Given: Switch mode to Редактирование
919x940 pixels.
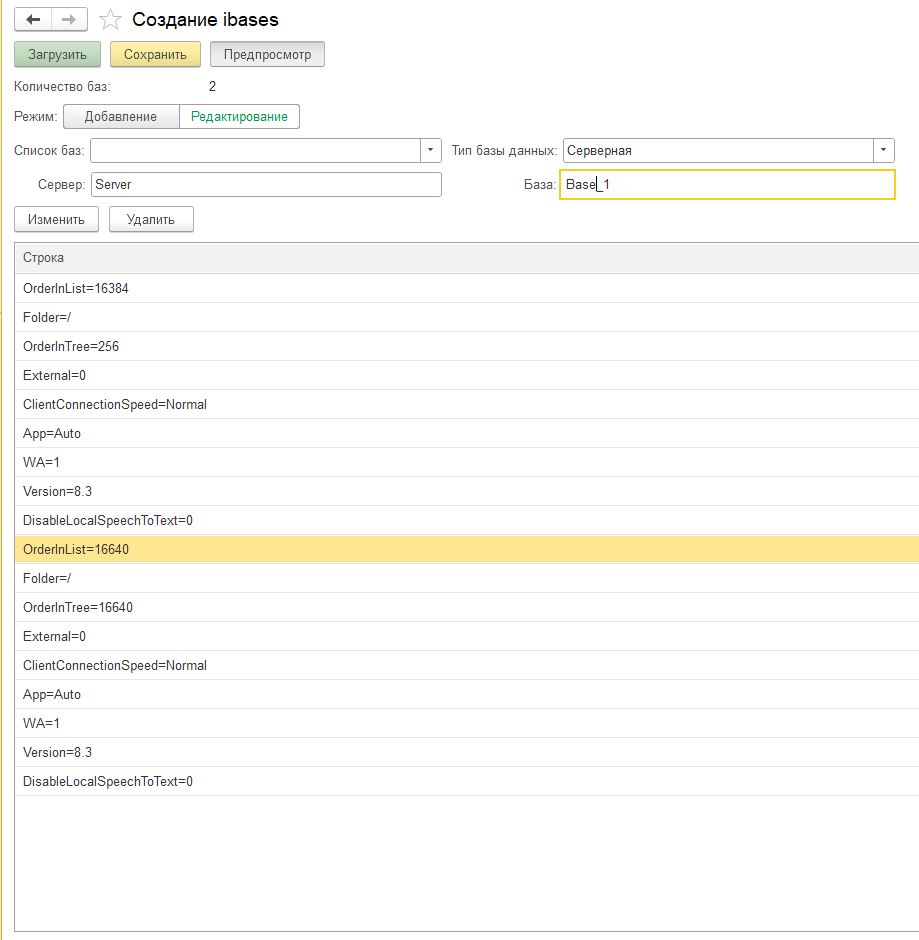Looking at the screenshot, I should coord(239,116).
